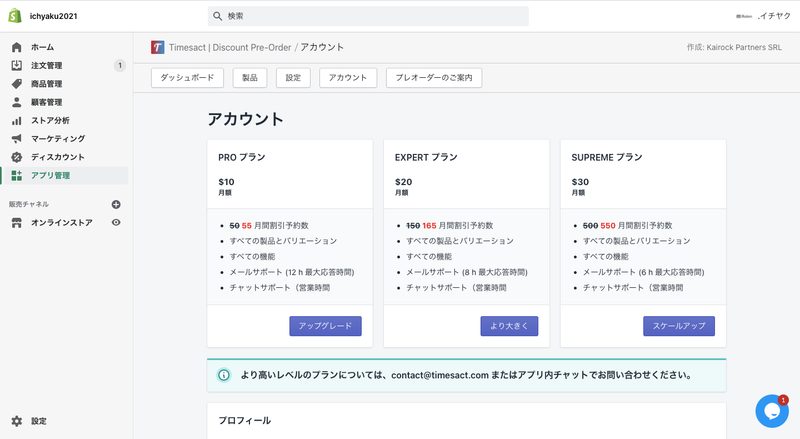The image size is (800, 439).
Task: Click PRO プラン card title
Action: pos(242,157)
